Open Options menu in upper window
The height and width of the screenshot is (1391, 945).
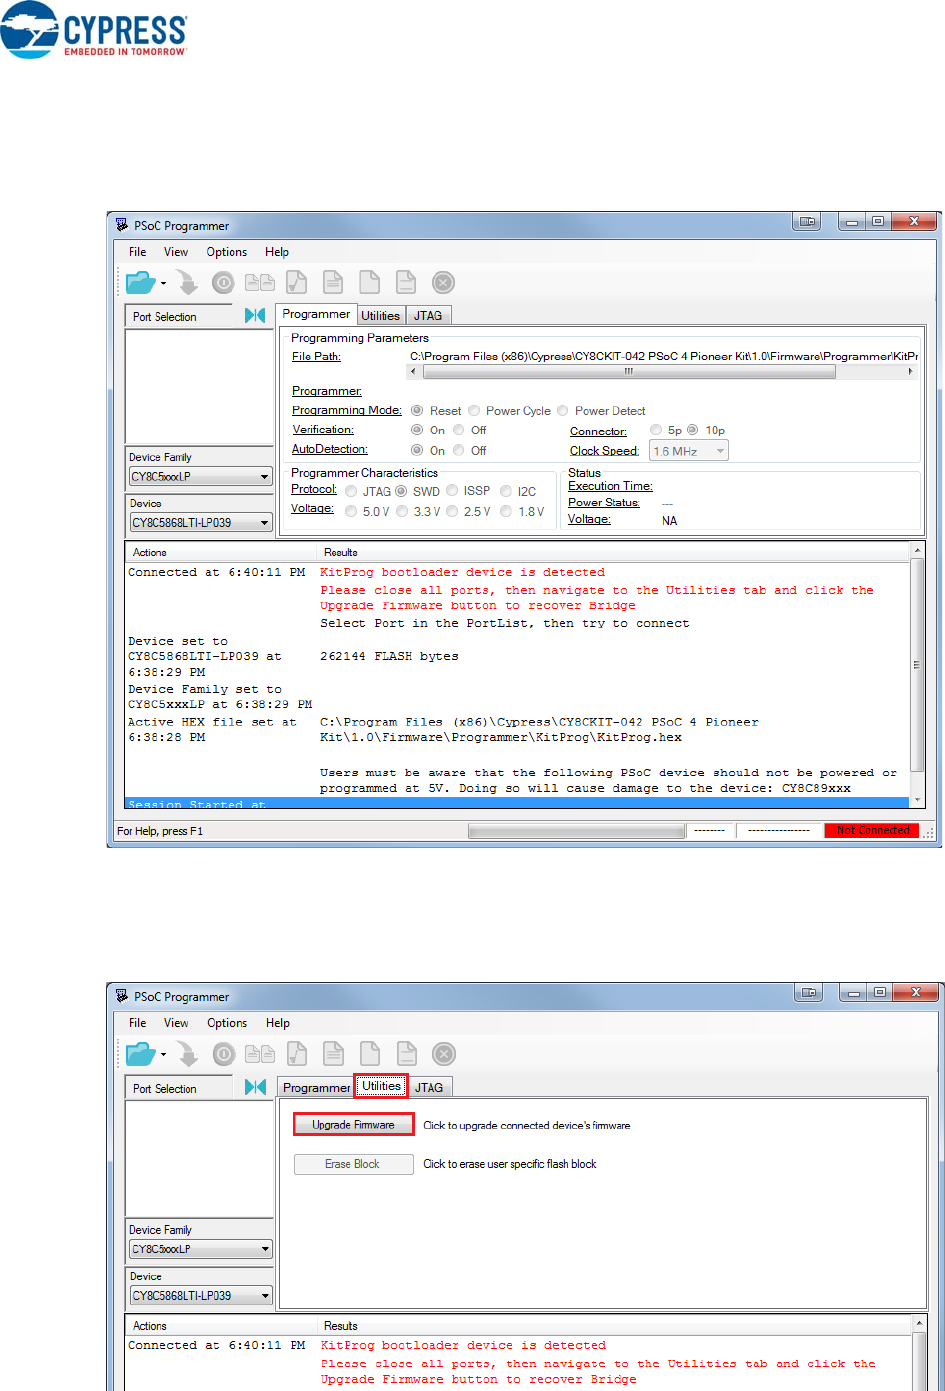click(x=226, y=252)
